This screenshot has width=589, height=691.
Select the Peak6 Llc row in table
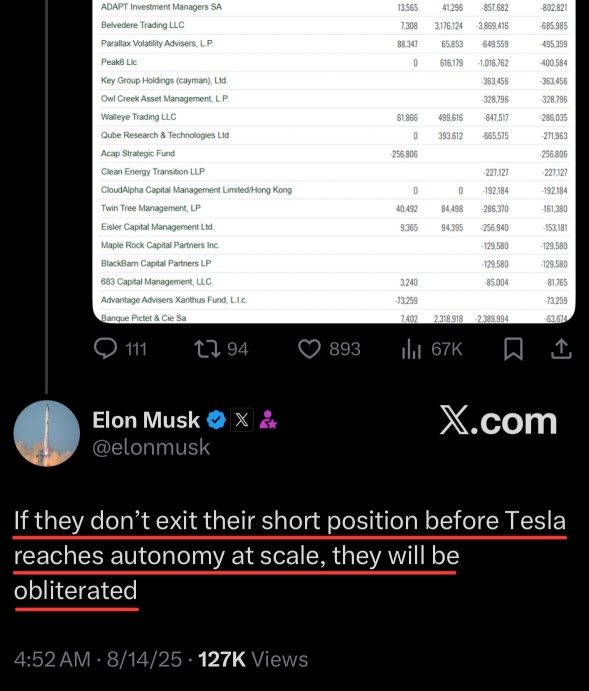click(x=334, y=63)
